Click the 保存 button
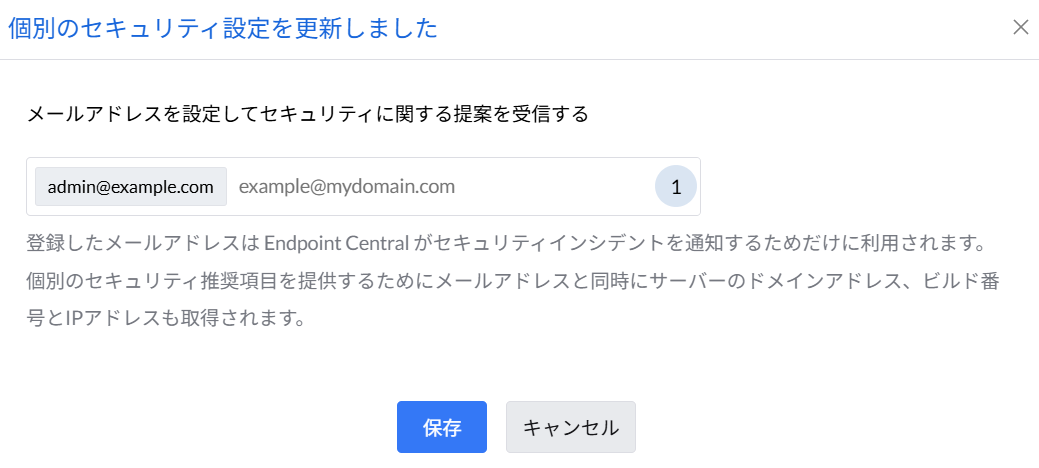Viewport: 1039px width, 468px height. (x=441, y=428)
